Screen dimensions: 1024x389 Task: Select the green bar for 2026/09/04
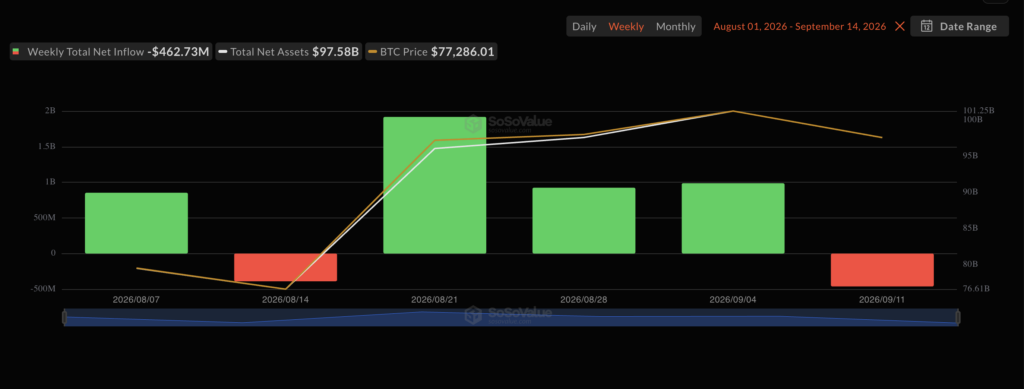tap(733, 218)
